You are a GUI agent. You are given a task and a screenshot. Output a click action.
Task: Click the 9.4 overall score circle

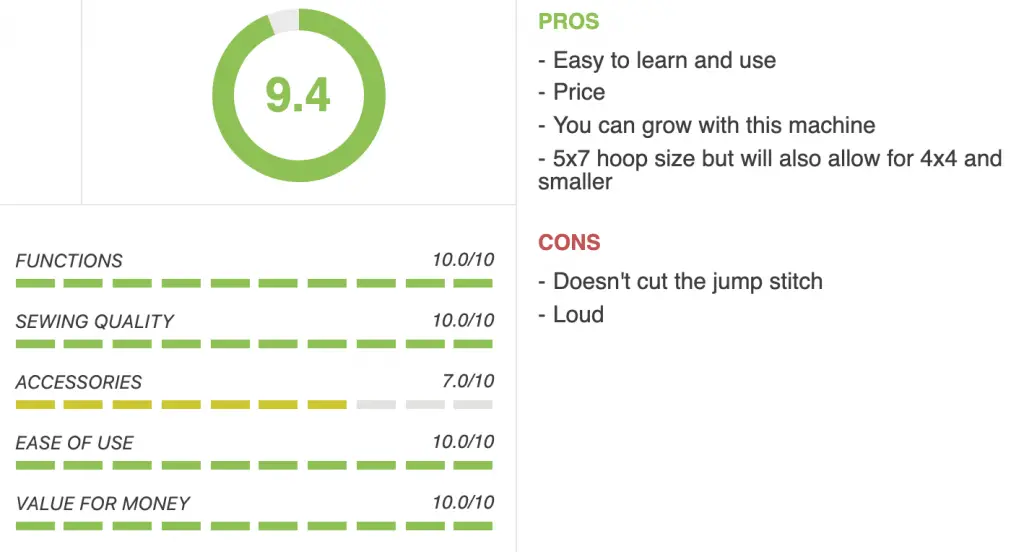pyautogui.click(x=298, y=95)
